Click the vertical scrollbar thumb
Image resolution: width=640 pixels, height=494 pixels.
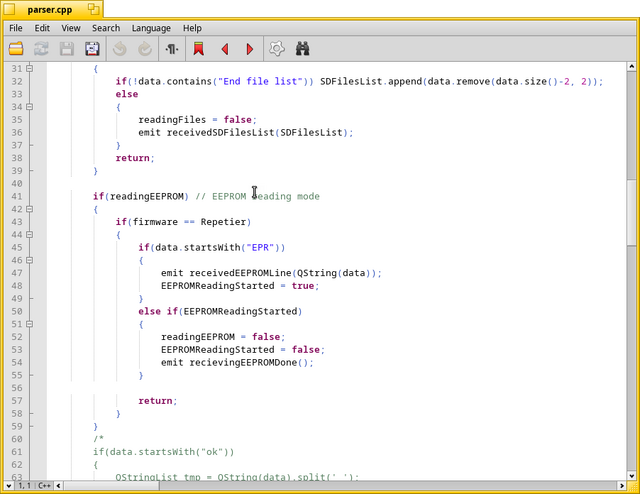[x=631, y=212]
